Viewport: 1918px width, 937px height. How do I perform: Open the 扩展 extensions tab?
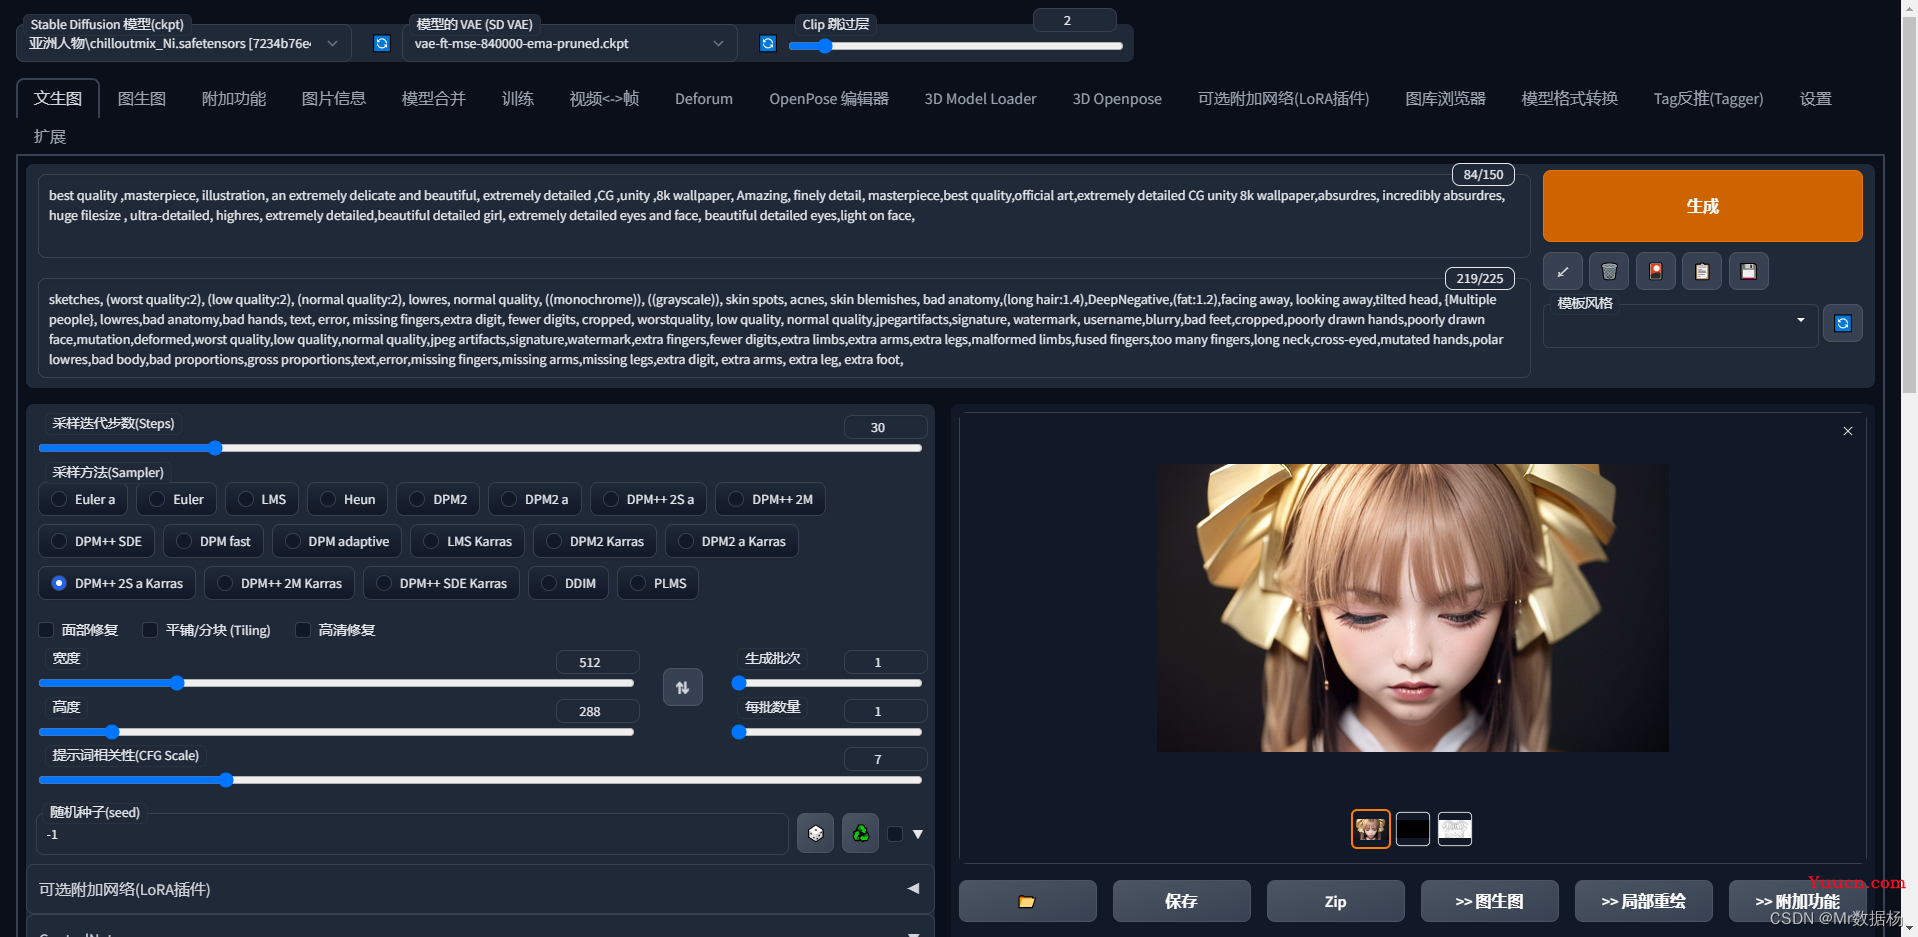point(50,137)
